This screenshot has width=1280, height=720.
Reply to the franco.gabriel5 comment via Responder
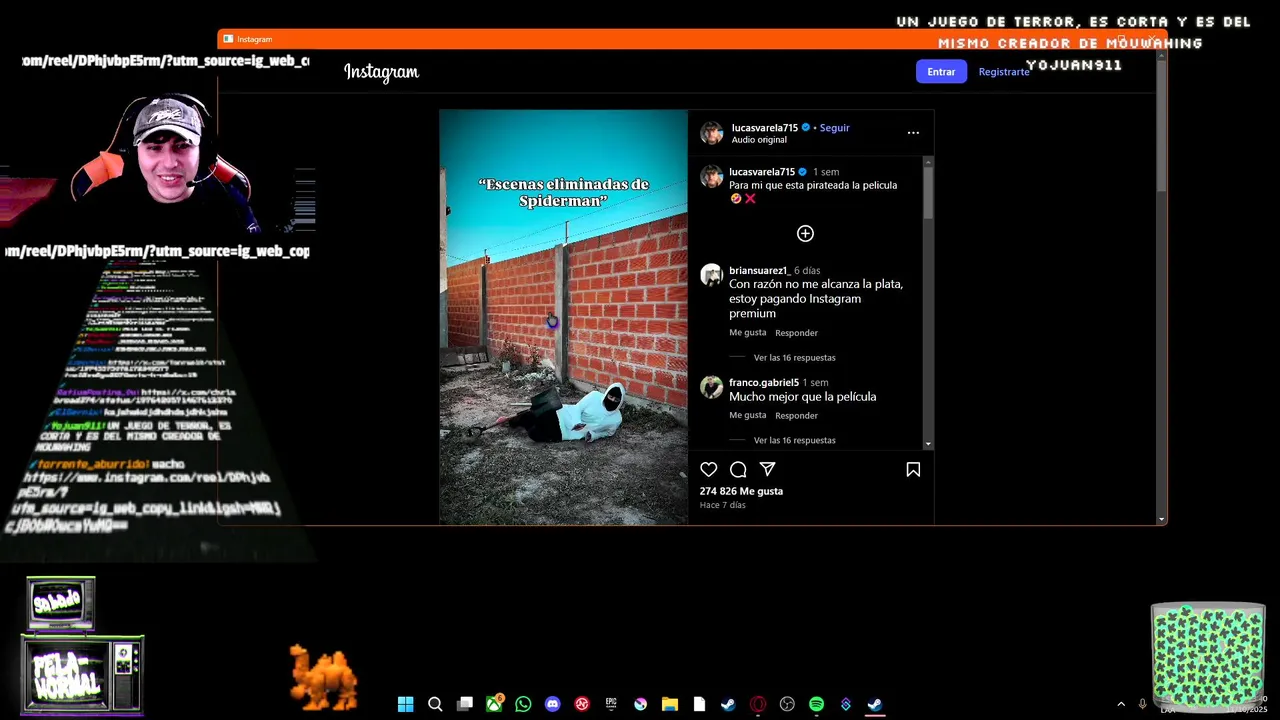(796, 415)
